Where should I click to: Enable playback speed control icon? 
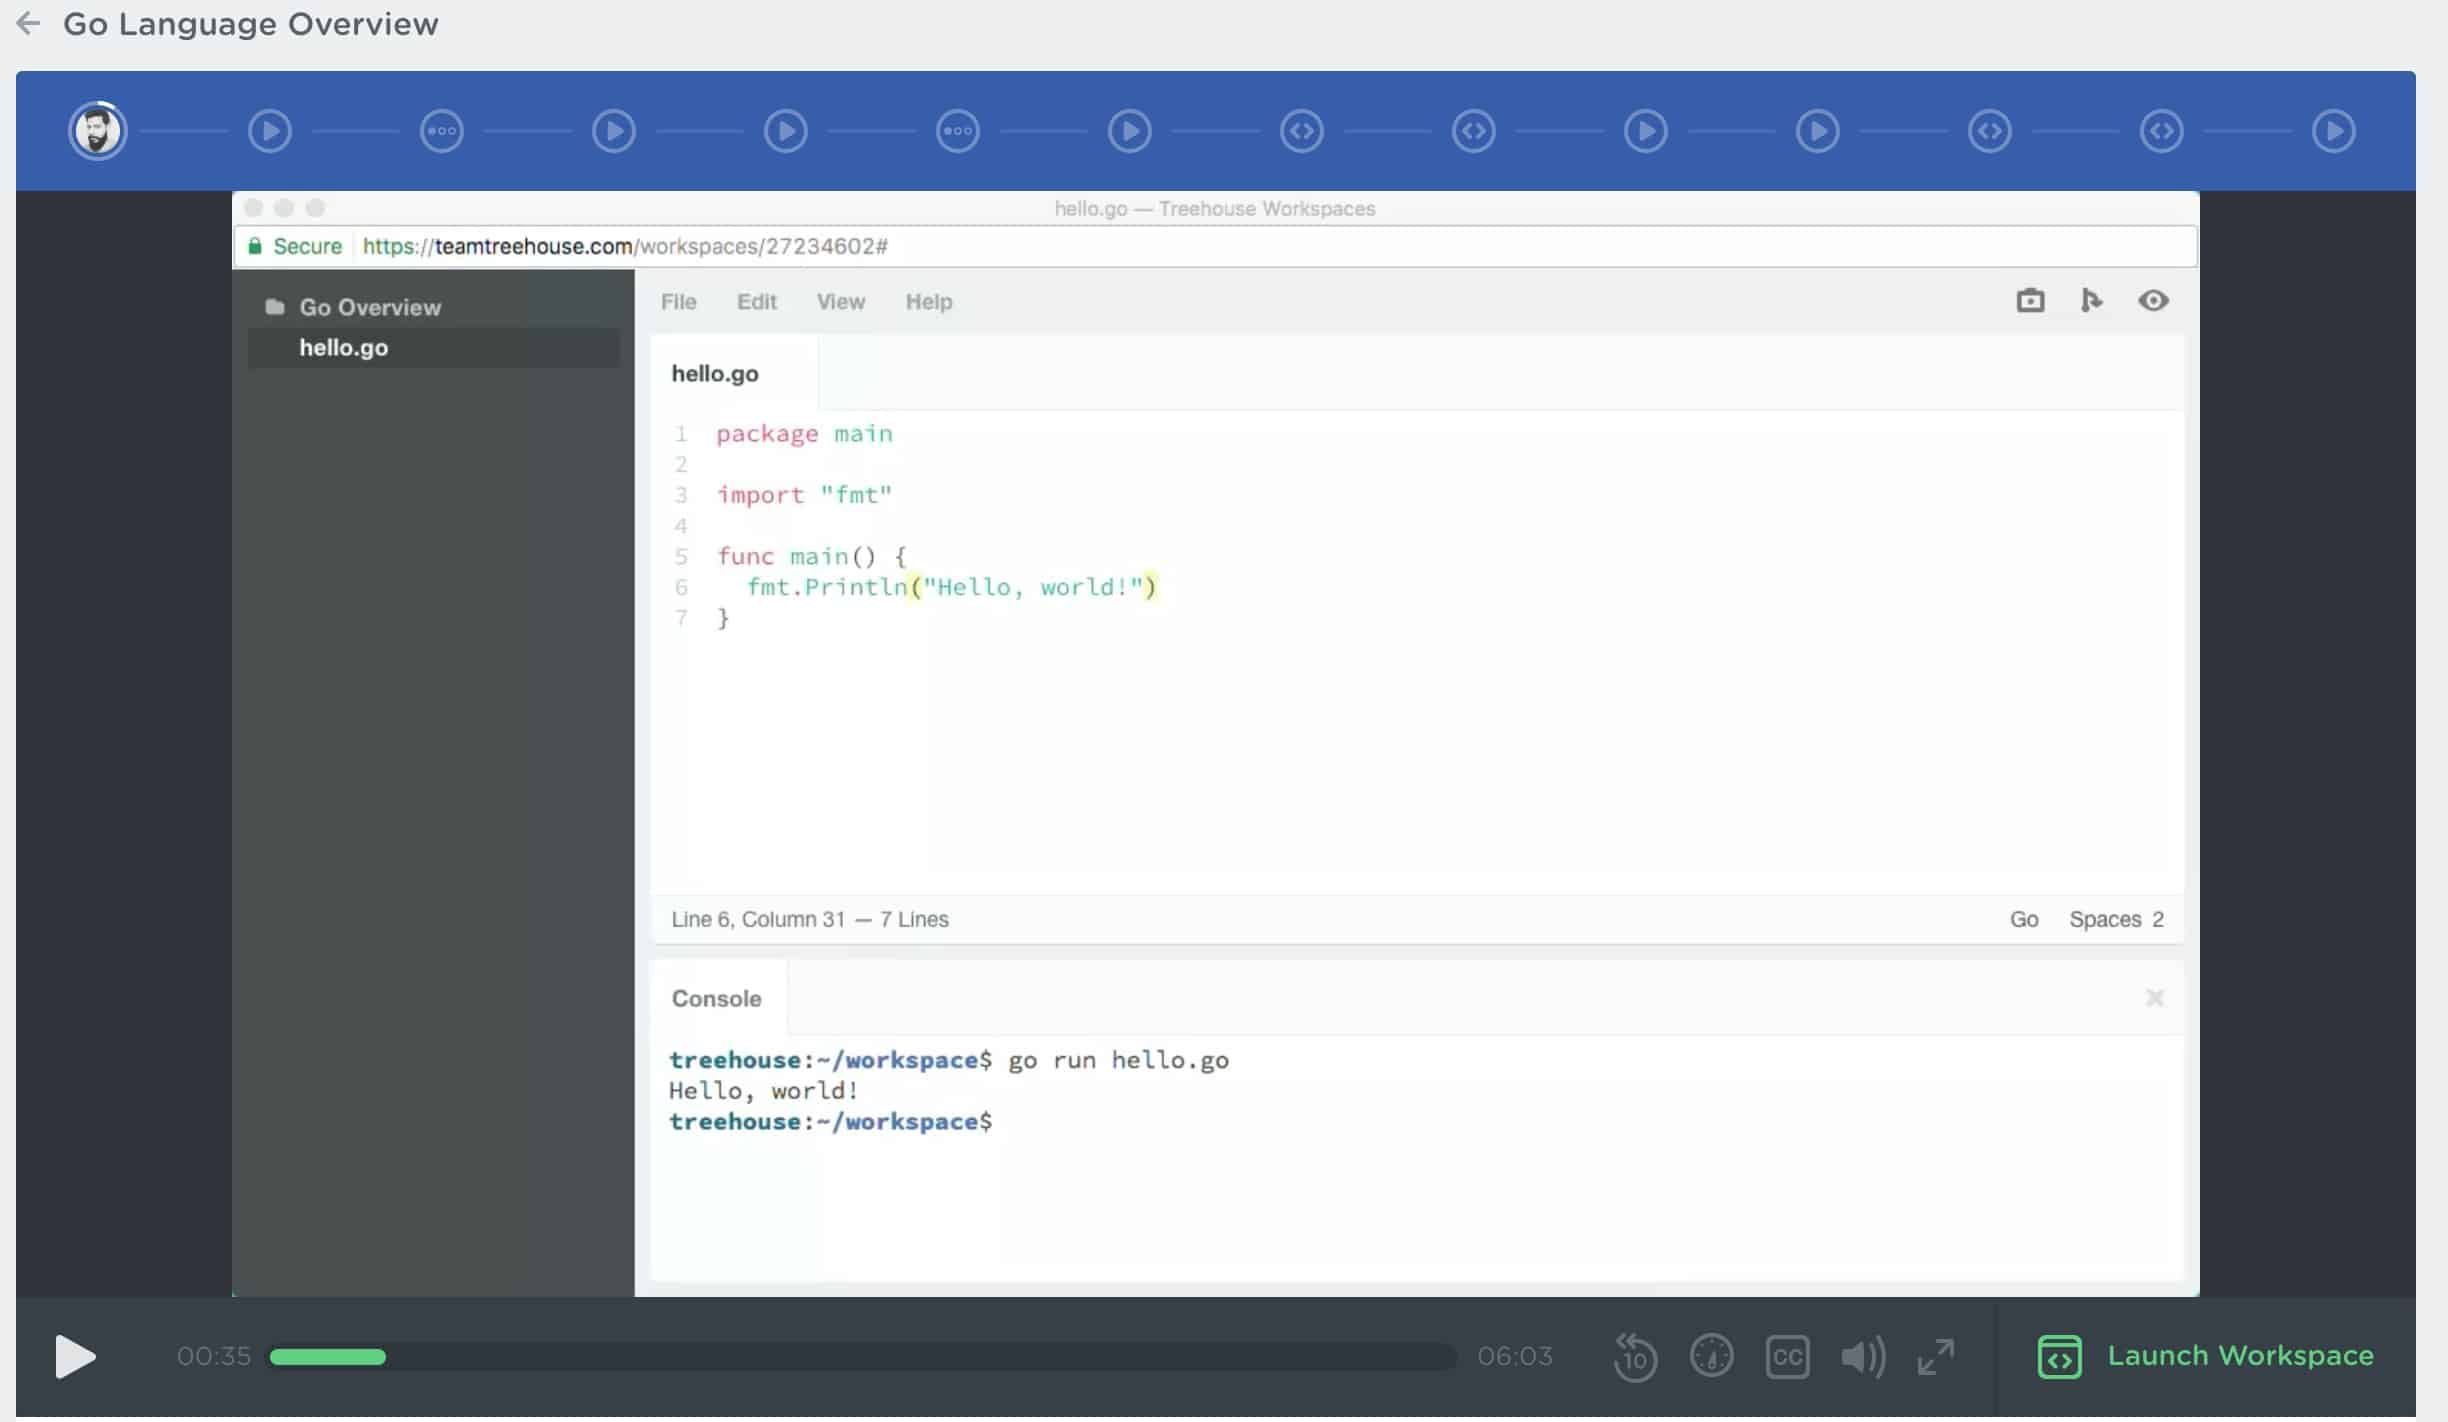coord(1712,1354)
